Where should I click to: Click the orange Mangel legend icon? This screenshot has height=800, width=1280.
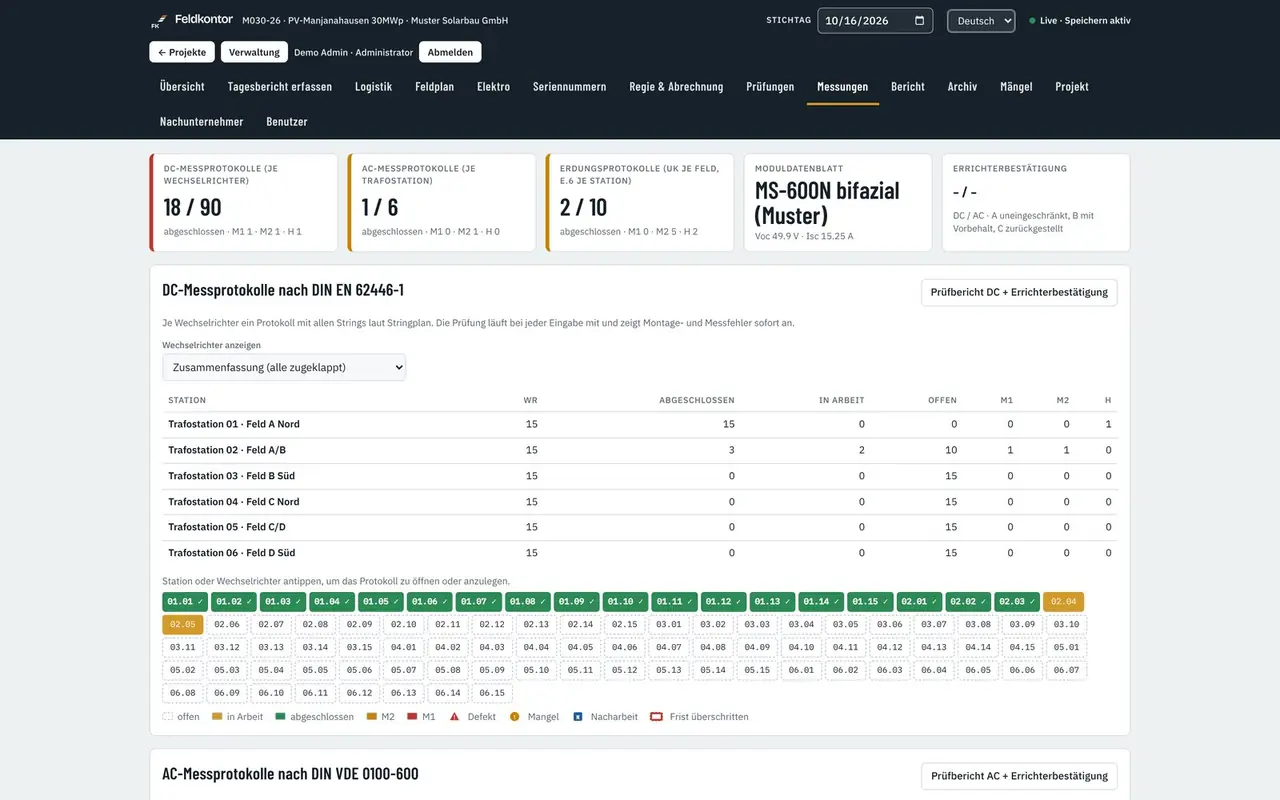(515, 717)
